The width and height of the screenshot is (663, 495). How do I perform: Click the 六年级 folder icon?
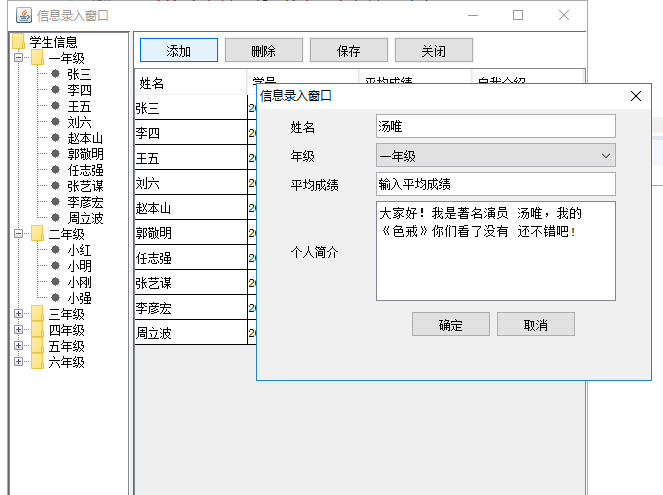(37, 362)
